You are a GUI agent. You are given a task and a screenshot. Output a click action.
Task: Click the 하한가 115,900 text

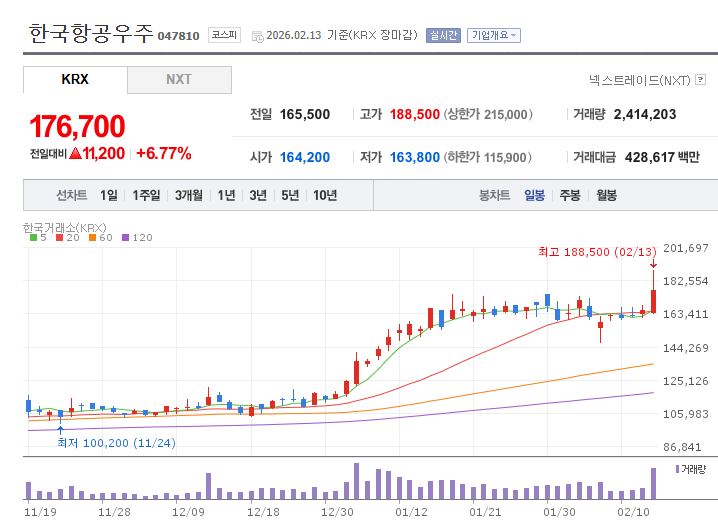pos(487,157)
